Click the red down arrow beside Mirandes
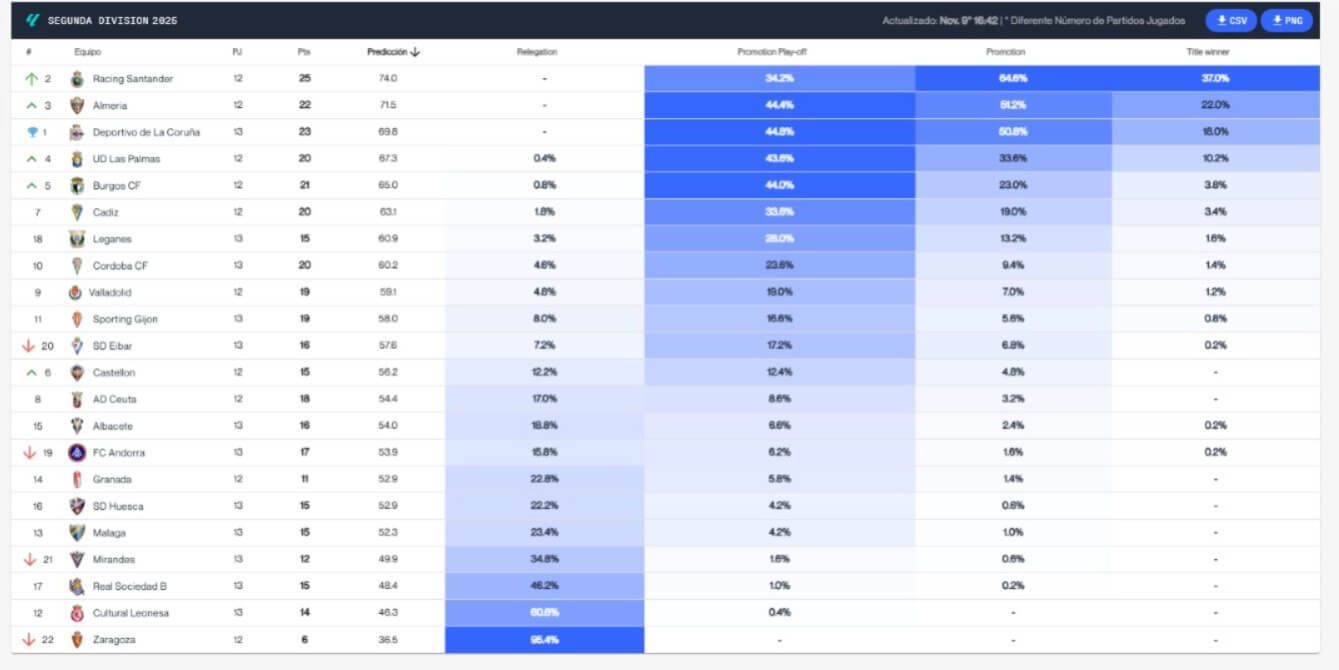This screenshot has height=670, width=1339. (x=31, y=559)
